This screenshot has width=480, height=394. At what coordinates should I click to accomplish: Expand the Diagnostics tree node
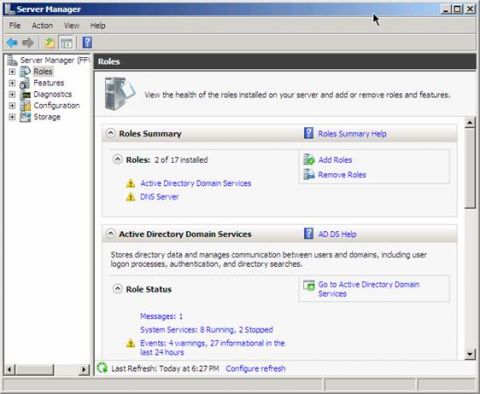click(x=12, y=94)
